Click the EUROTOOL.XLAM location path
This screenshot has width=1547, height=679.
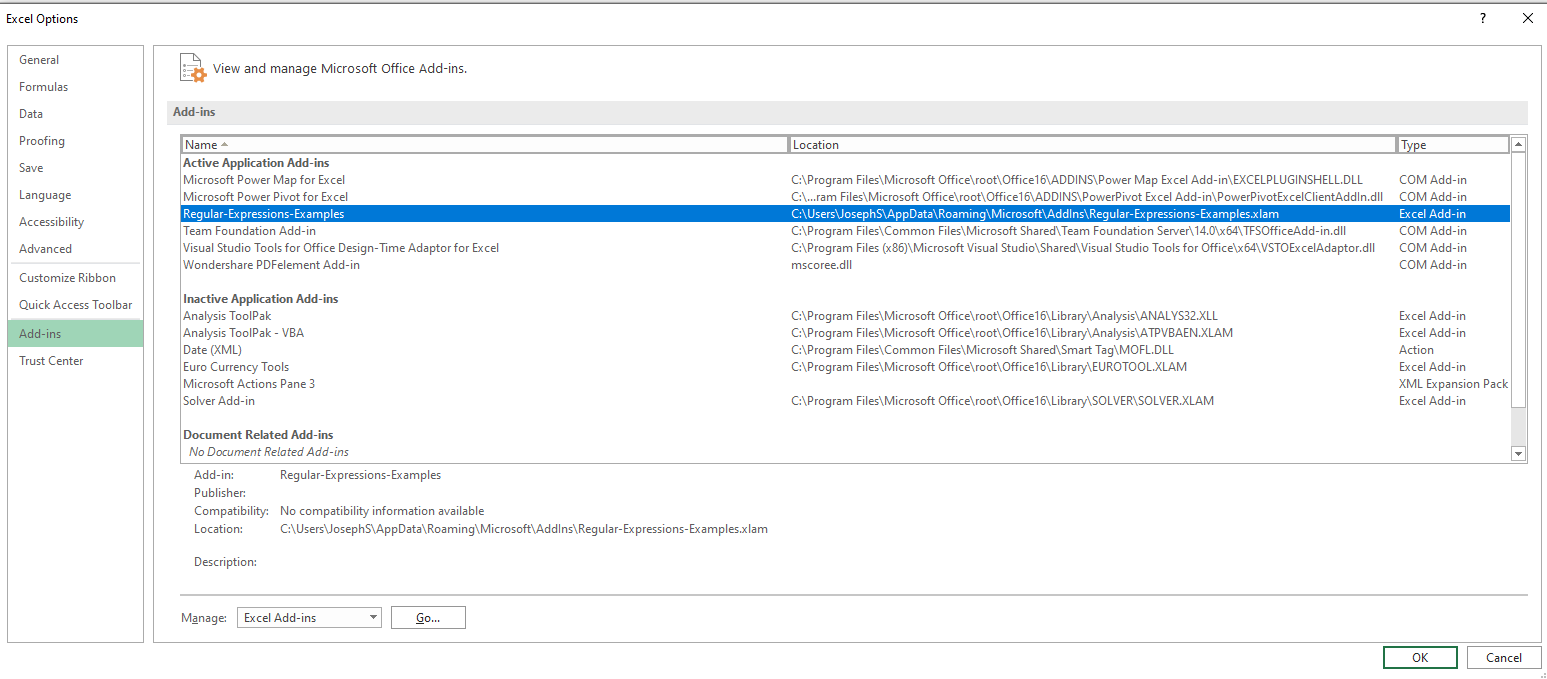coord(989,367)
